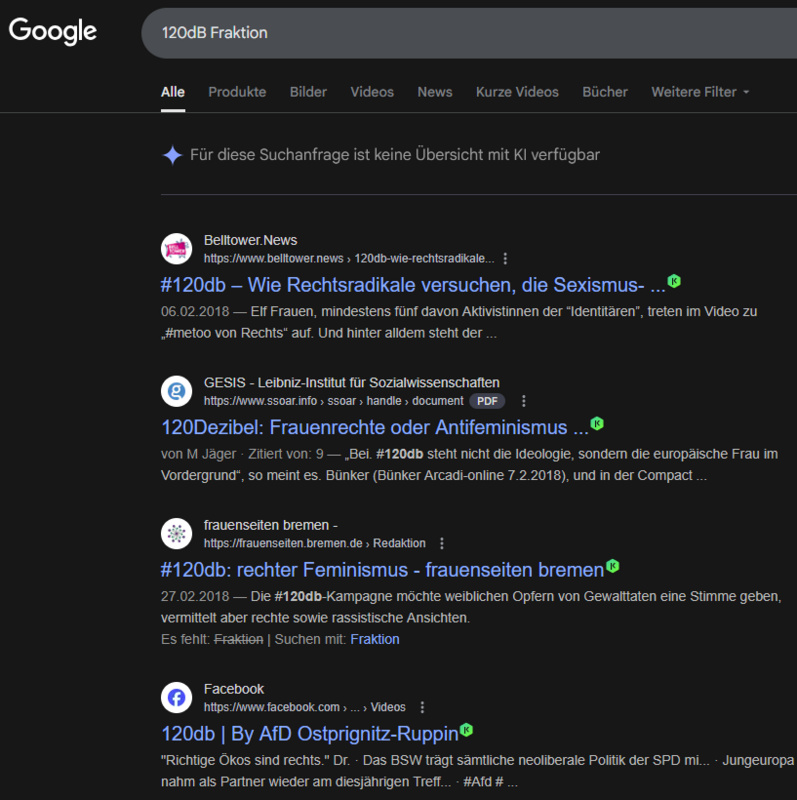Click green K badge beside rechter Feminismus title

[x=612, y=566]
